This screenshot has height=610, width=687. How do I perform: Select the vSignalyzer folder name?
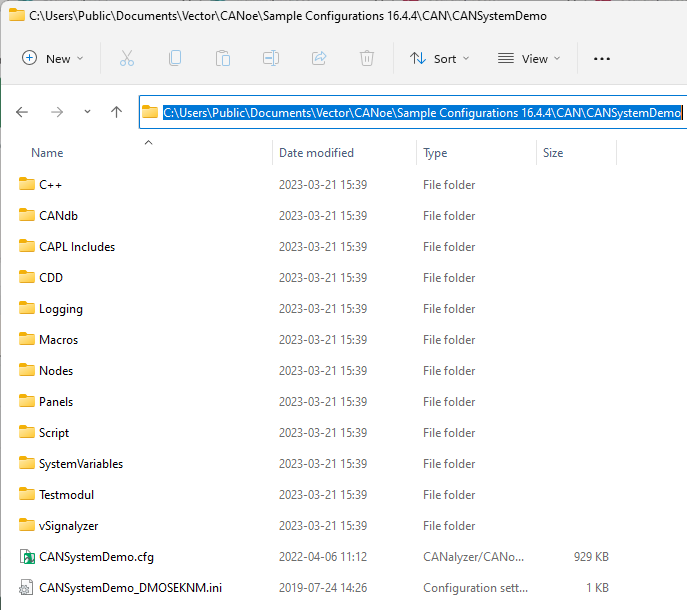pyautogui.click(x=69, y=526)
